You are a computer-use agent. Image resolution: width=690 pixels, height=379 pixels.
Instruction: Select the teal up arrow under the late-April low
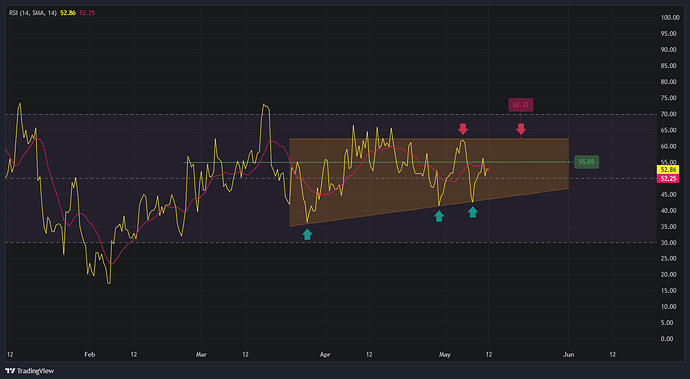[439, 216]
